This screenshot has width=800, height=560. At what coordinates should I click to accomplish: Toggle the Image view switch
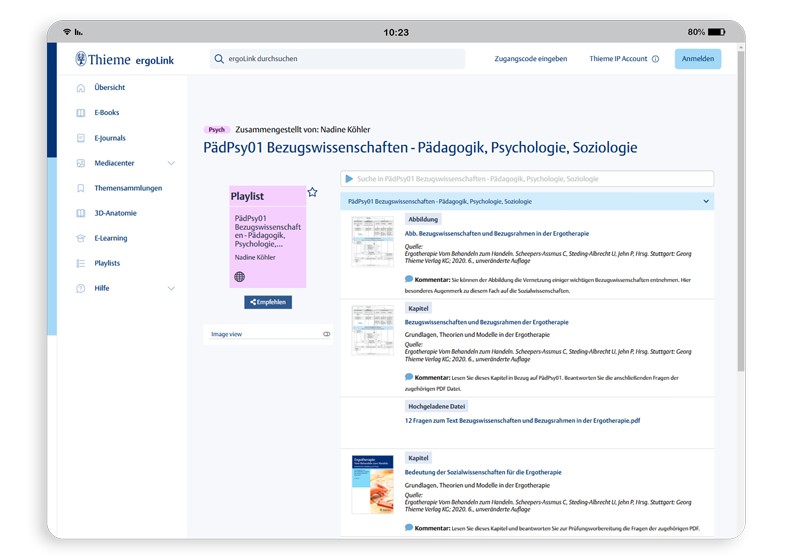327,334
